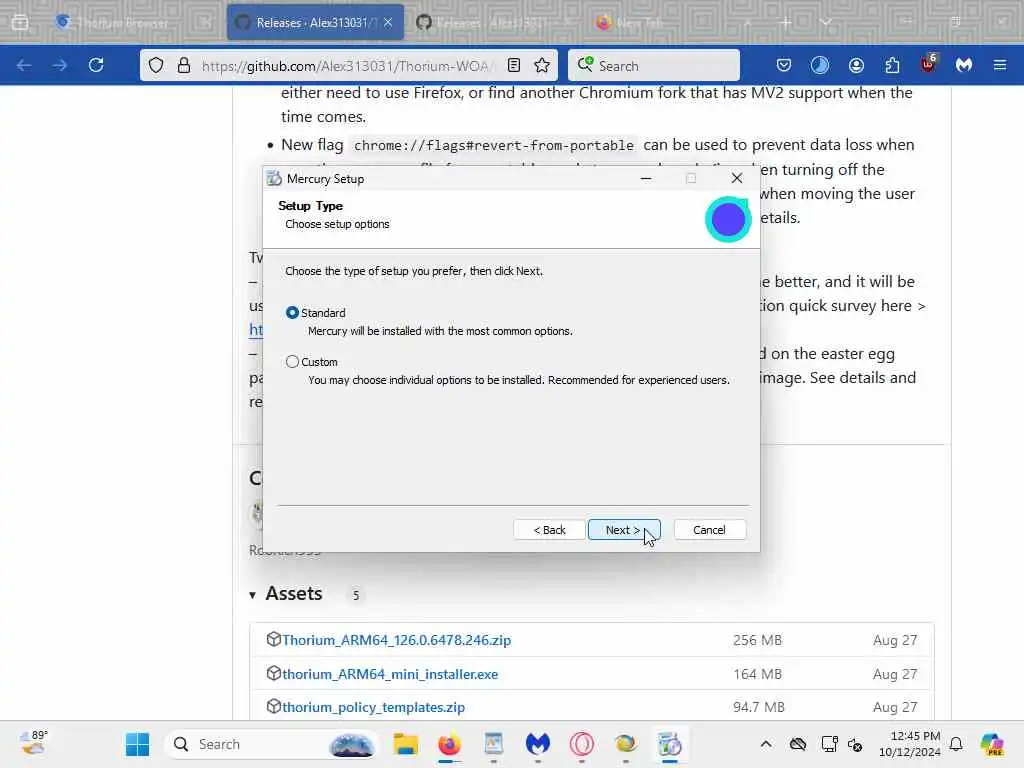Close the active Releases tab

click(x=388, y=22)
